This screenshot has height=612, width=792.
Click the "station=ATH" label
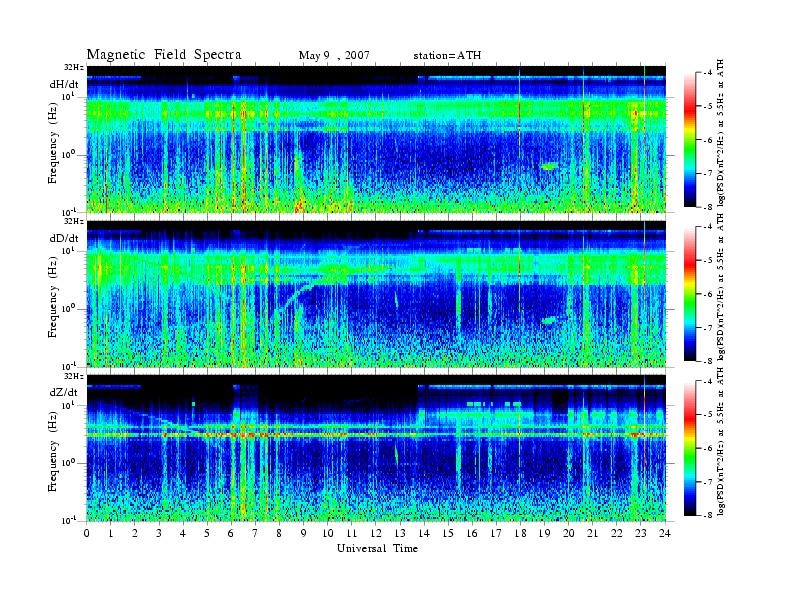coord(447,56)
